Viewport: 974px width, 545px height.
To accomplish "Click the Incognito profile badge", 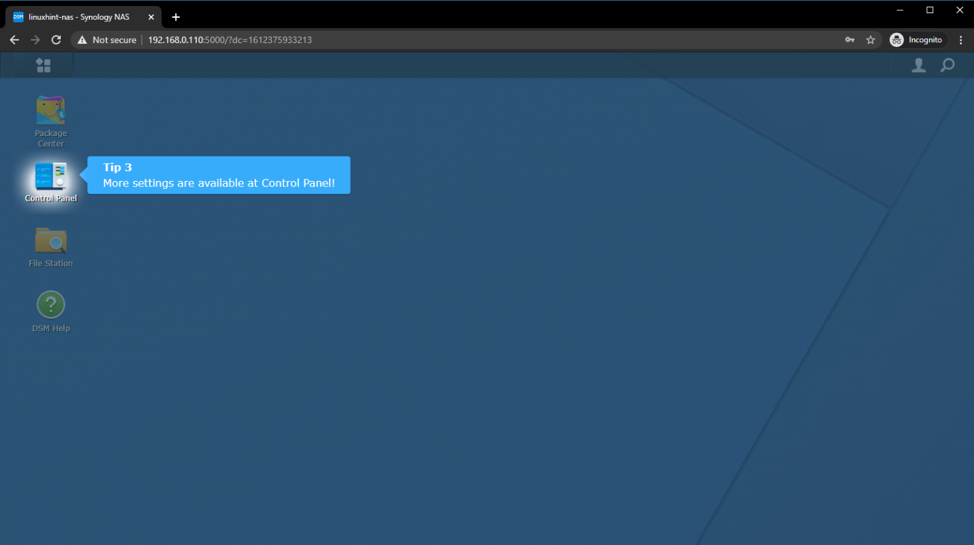I will click(916, 40).
